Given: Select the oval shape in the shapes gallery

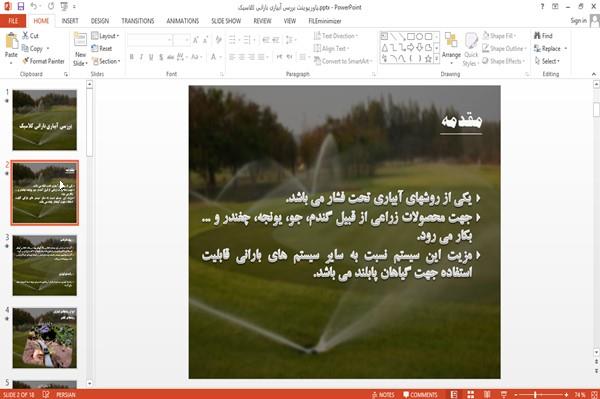Looking at the screenshot, I should tap(419, 37).
